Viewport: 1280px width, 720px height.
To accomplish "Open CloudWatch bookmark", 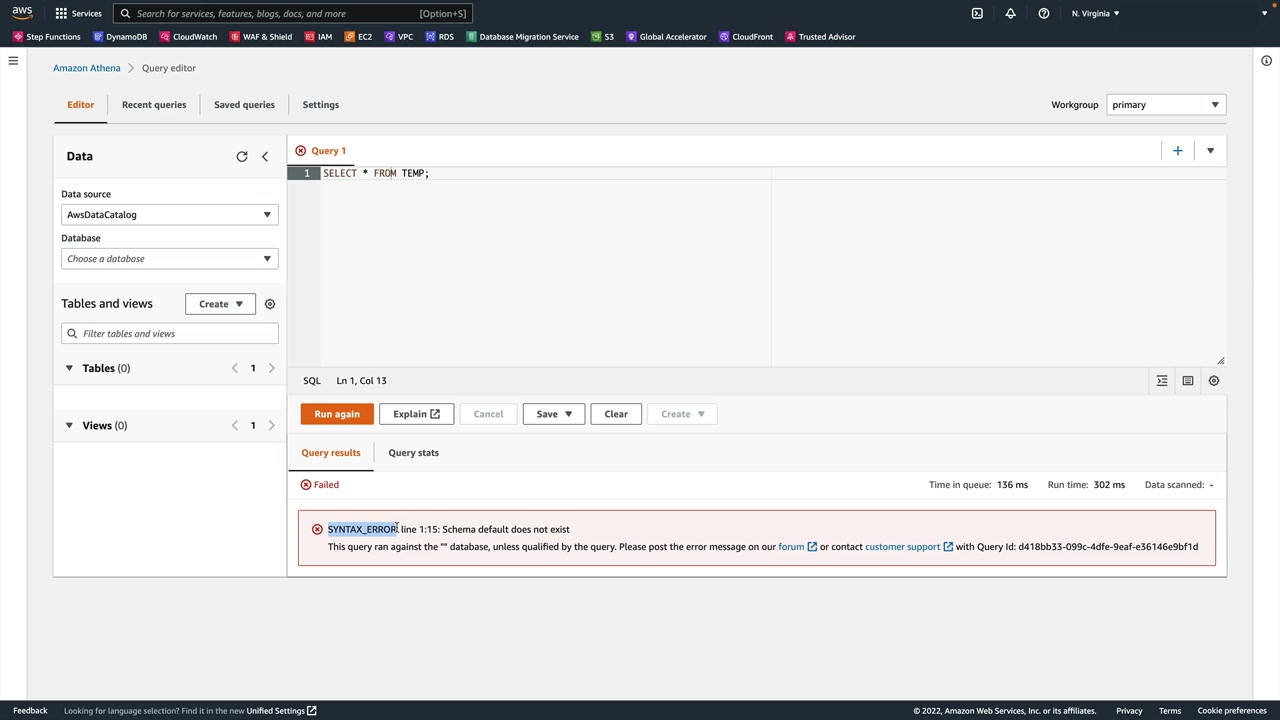I will coord(188,37).
